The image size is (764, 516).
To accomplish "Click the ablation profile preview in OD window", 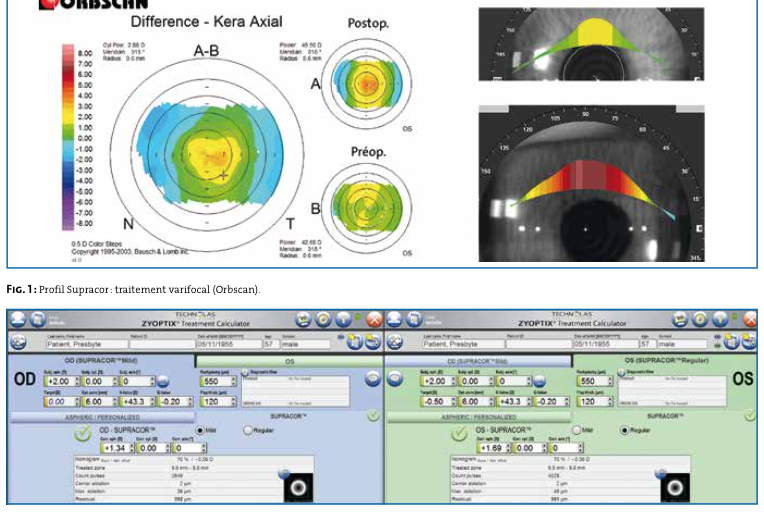I will [x=298, y=488].
